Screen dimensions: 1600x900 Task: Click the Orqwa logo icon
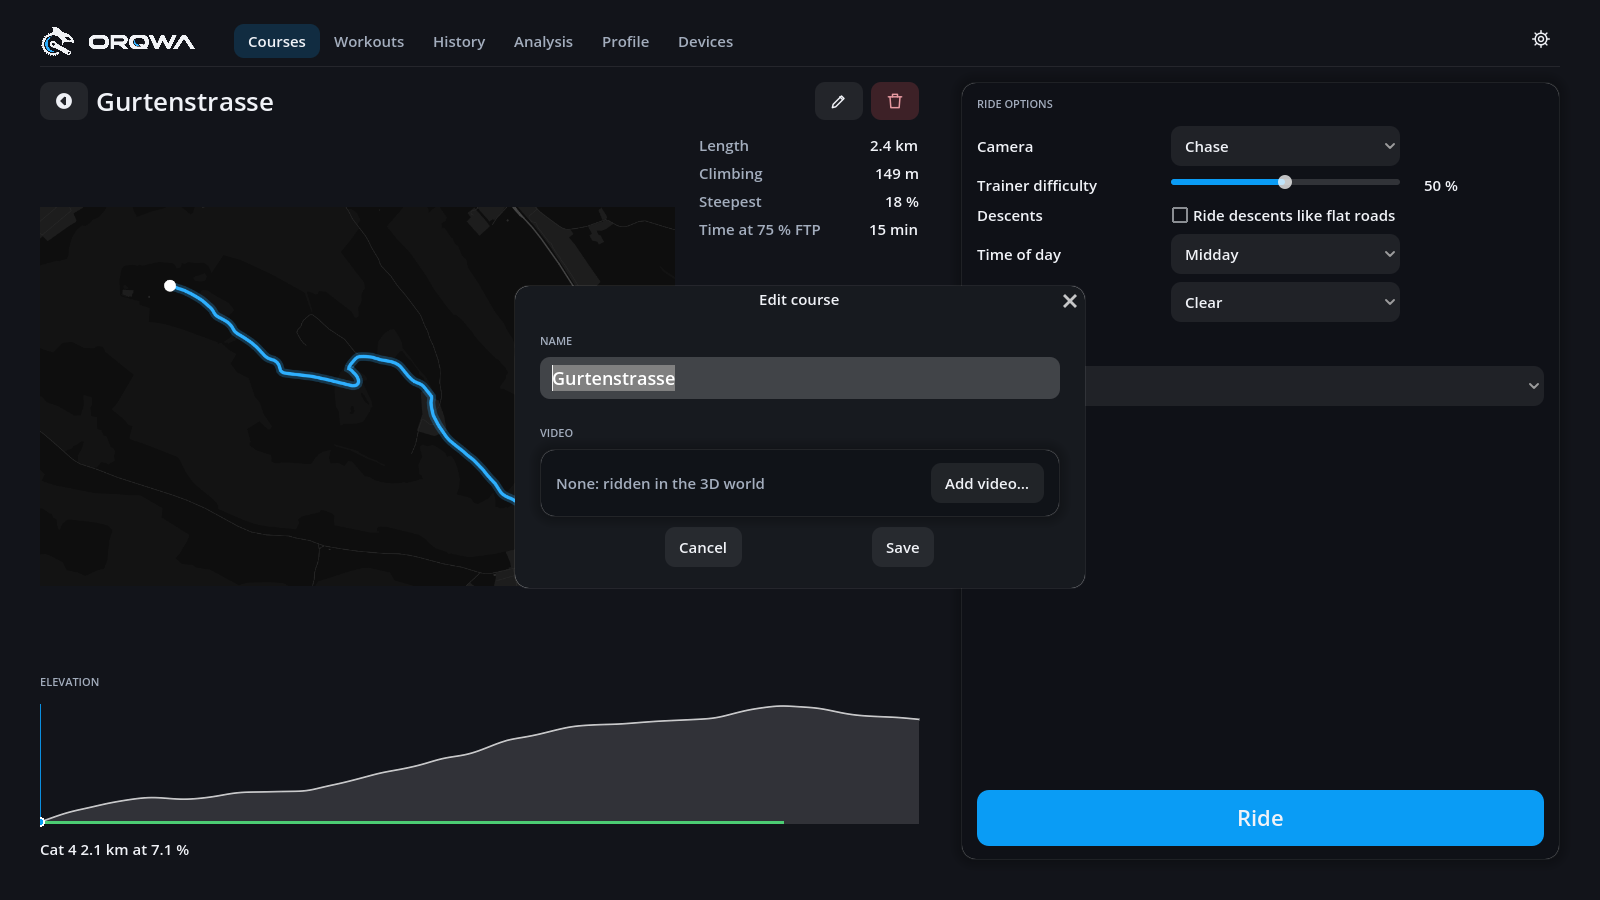pyautogui.click(x=58, y=41)
